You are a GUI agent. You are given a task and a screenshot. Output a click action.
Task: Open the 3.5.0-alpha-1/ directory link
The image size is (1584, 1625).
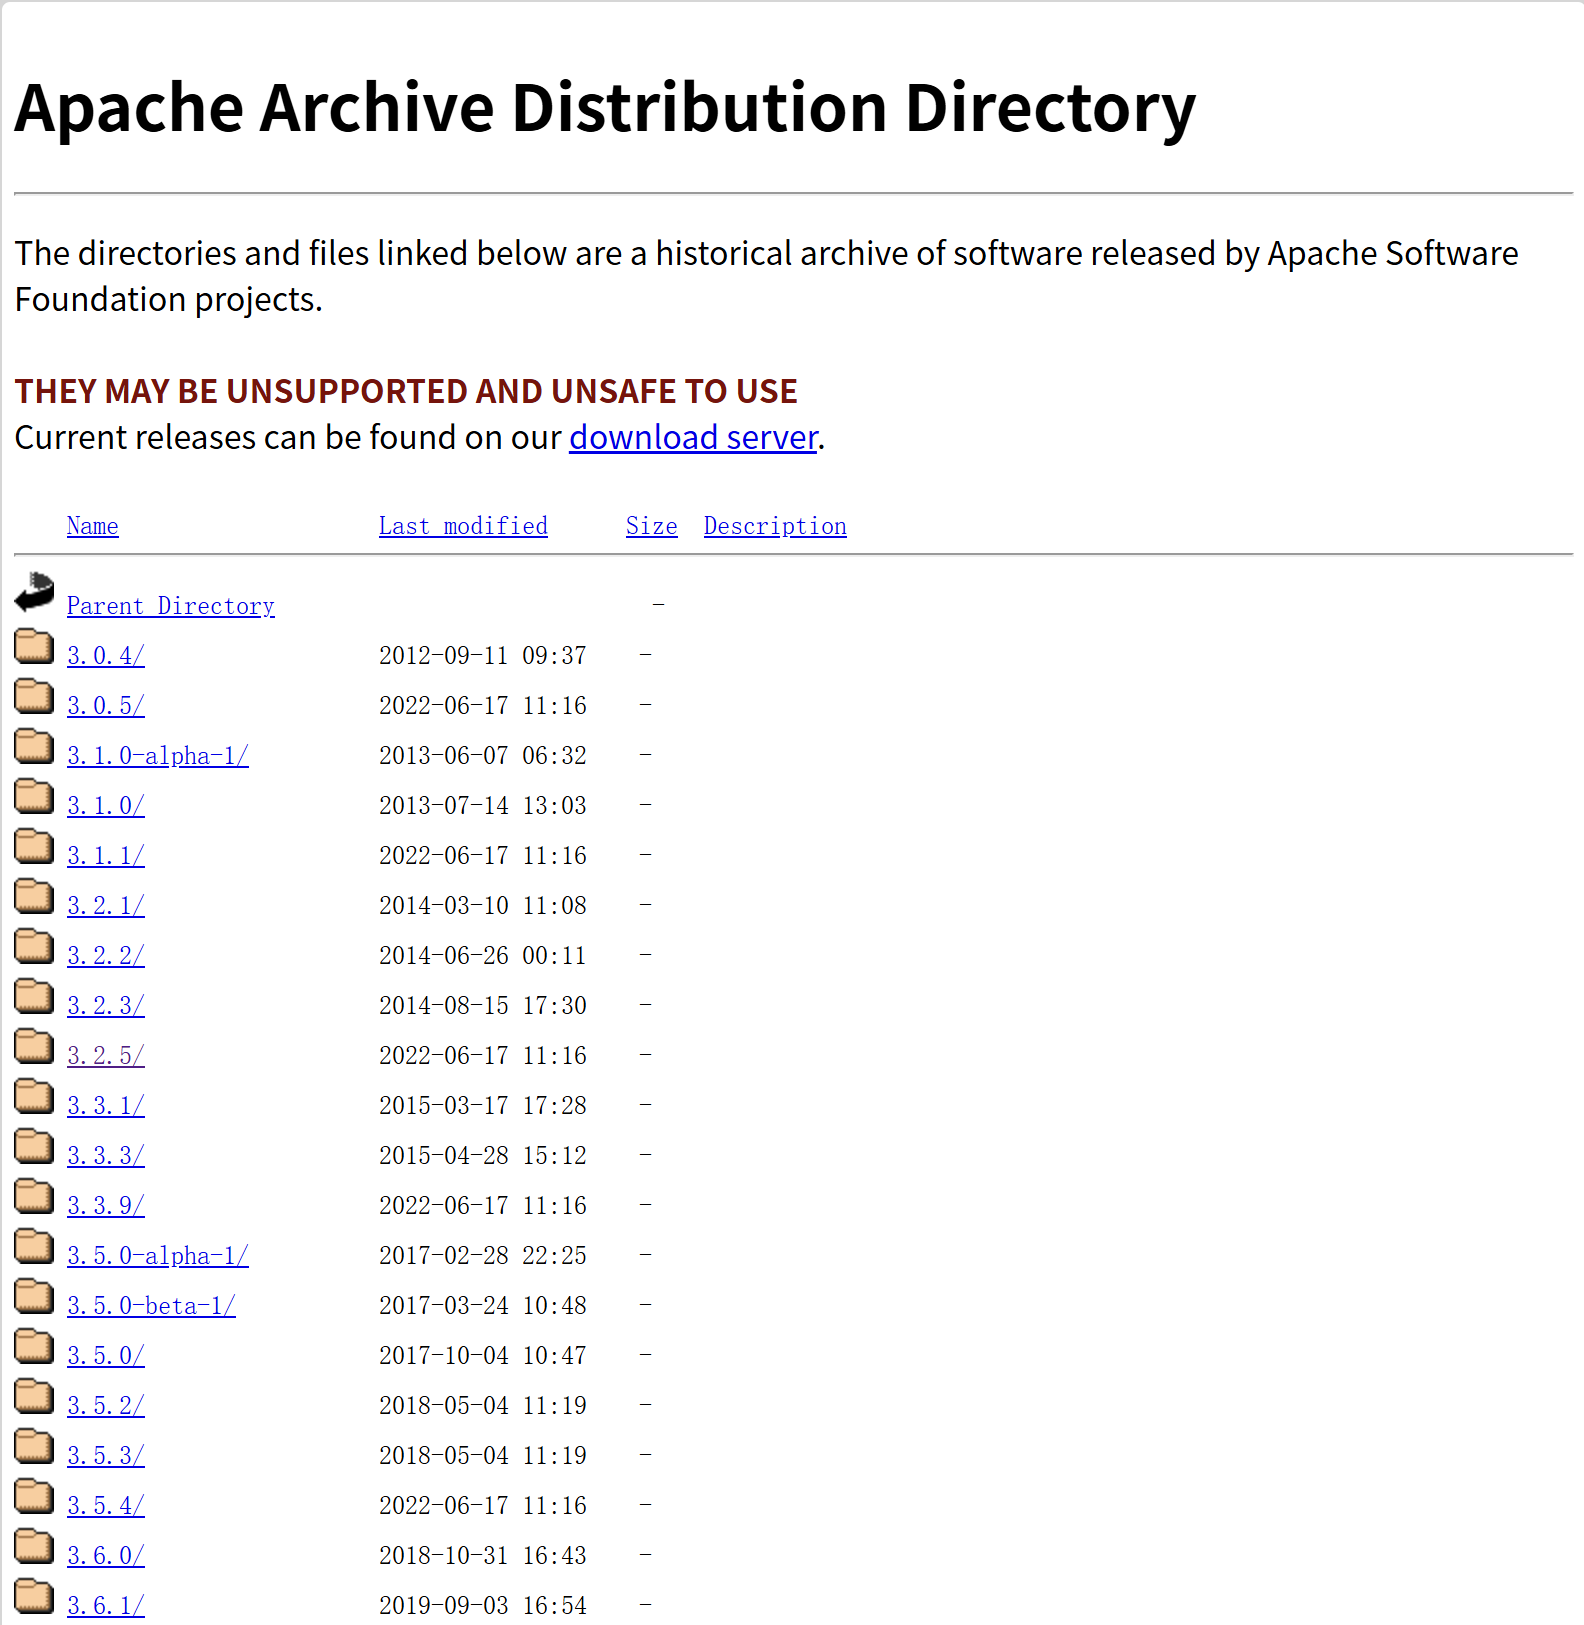[x=158, y=1256]
